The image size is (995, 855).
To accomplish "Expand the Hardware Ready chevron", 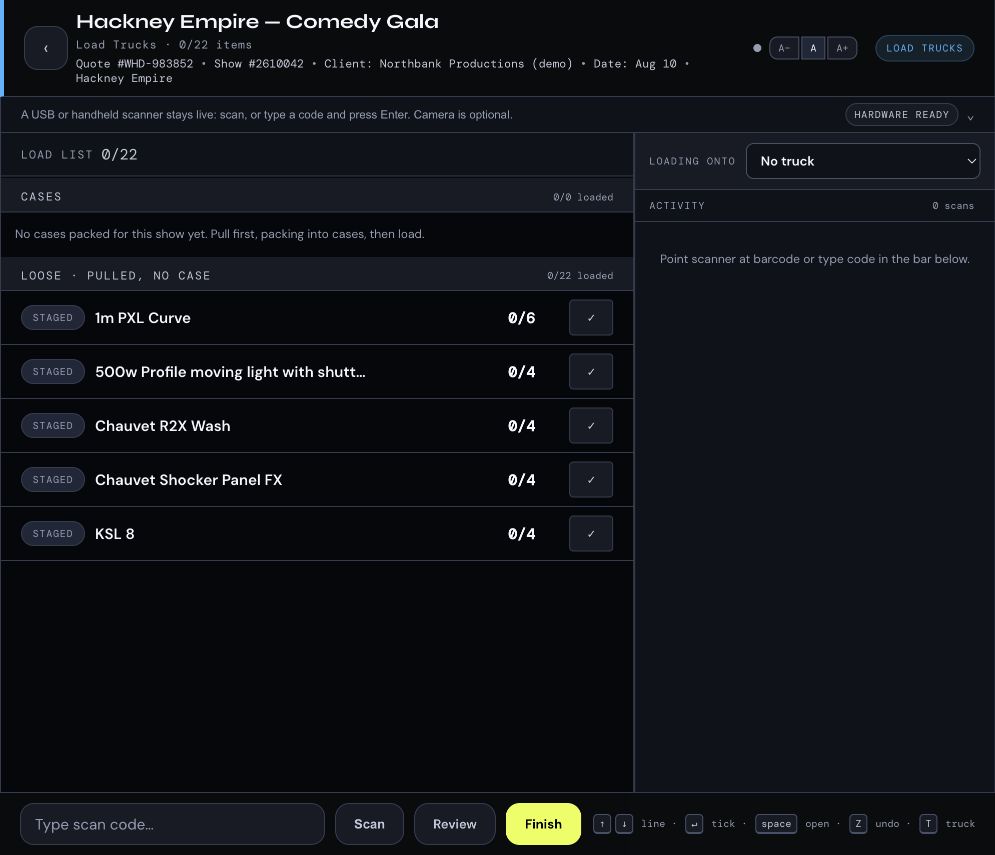I will click(x=970, y=117).
